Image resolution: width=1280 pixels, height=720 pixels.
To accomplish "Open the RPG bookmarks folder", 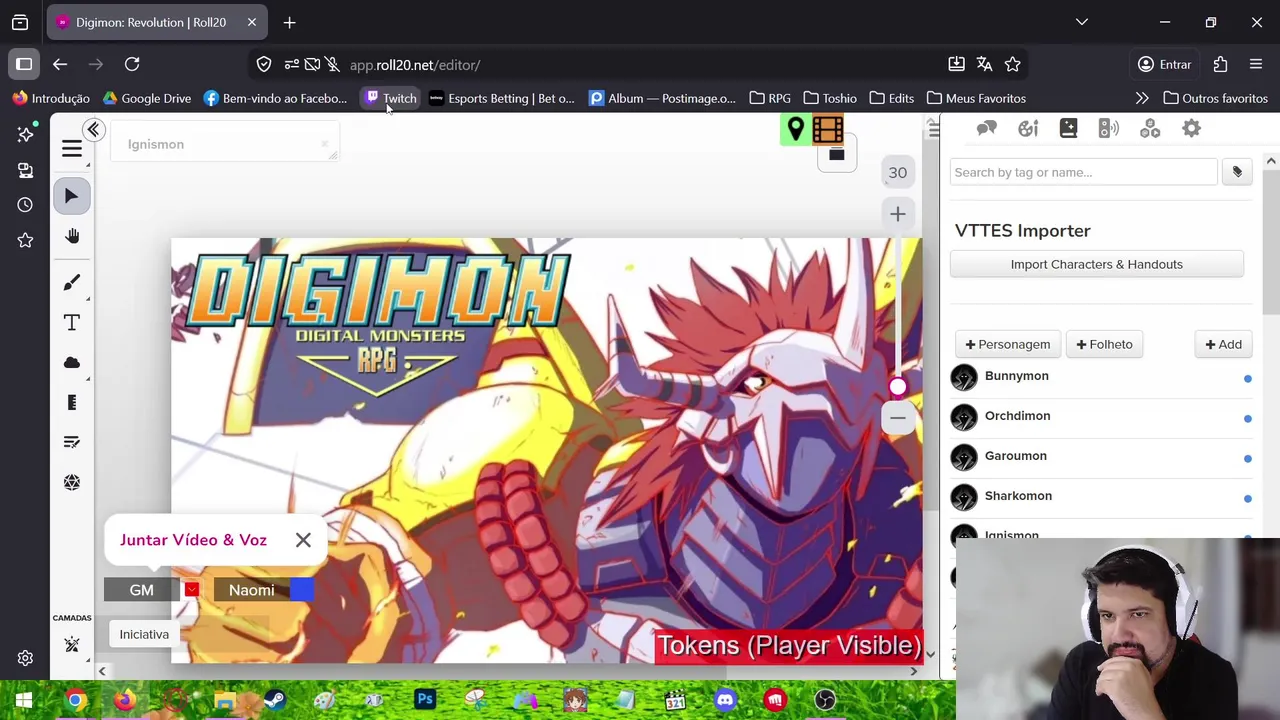I will click(x=770, y=98).
